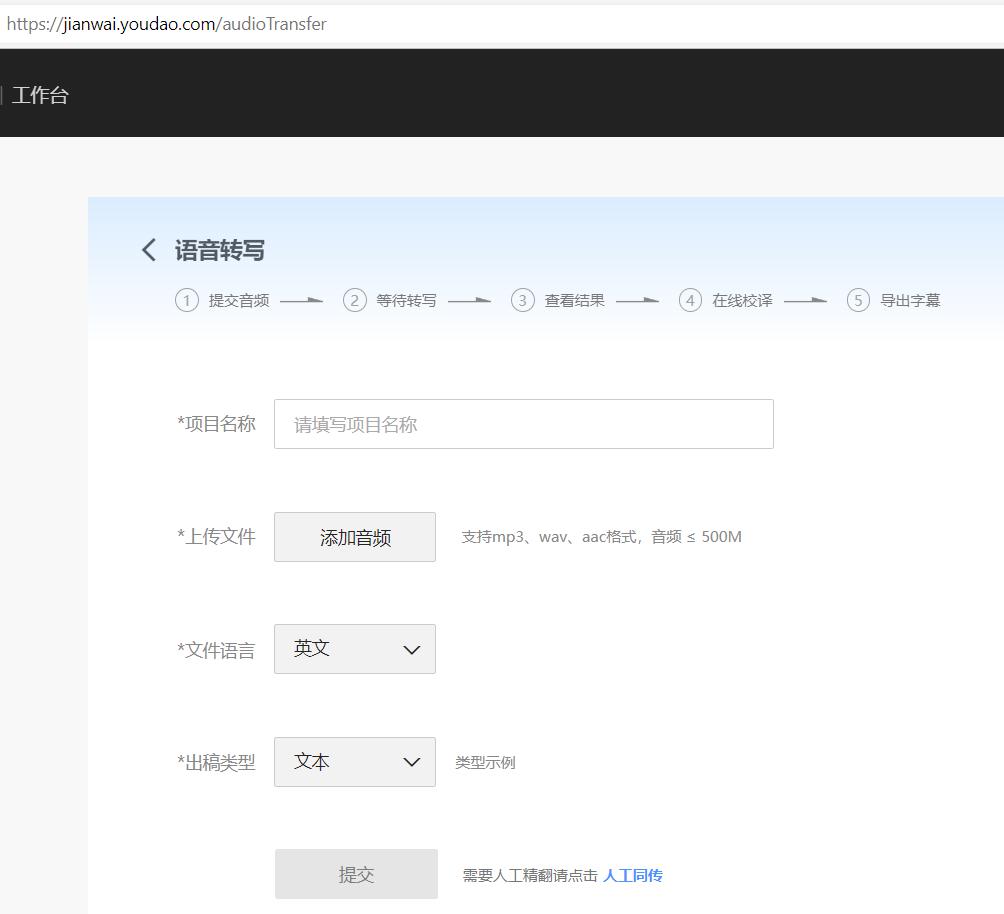Open the 出稿类型 output type selector

(x=355, y=762)
